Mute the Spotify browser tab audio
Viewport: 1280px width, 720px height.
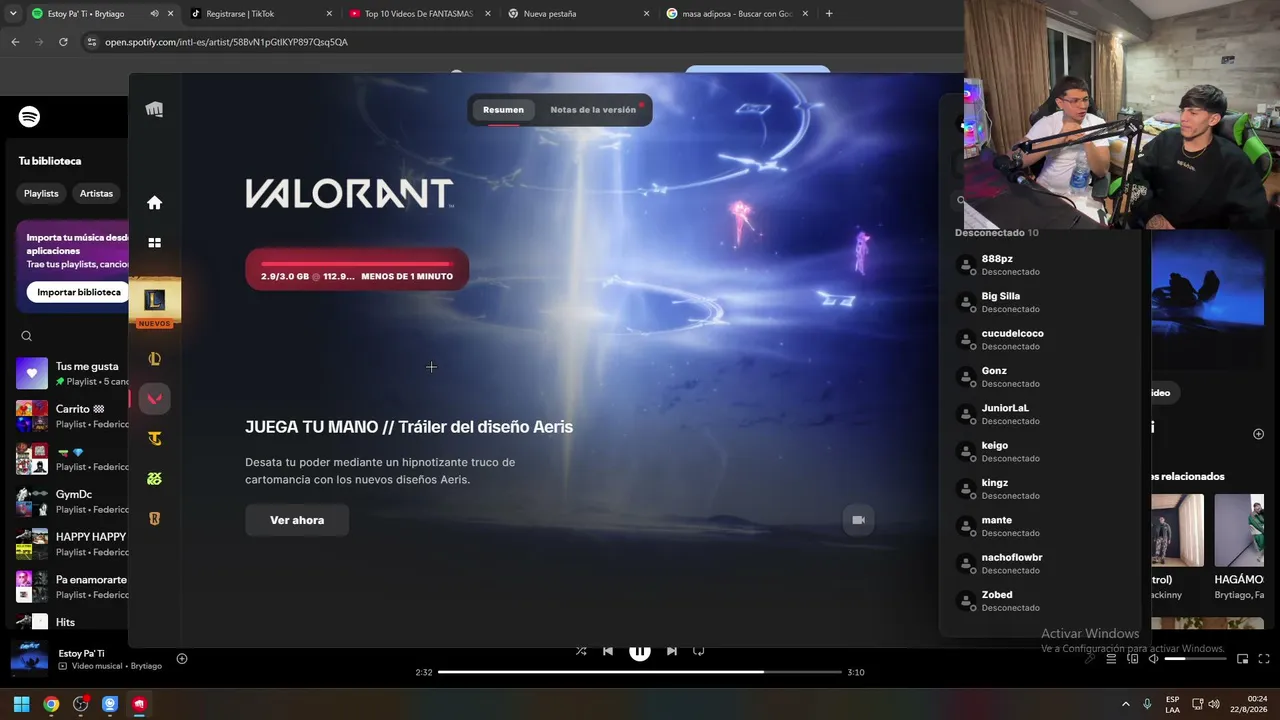tap(154, 14)
